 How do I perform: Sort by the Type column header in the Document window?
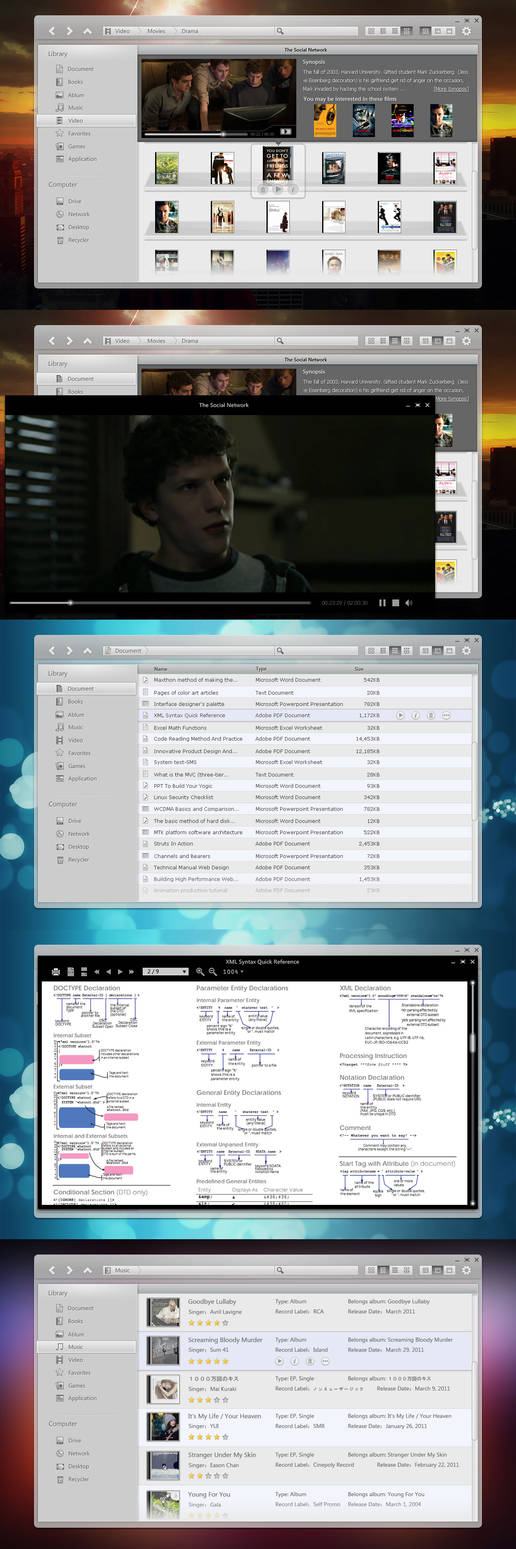coord(261,668)
